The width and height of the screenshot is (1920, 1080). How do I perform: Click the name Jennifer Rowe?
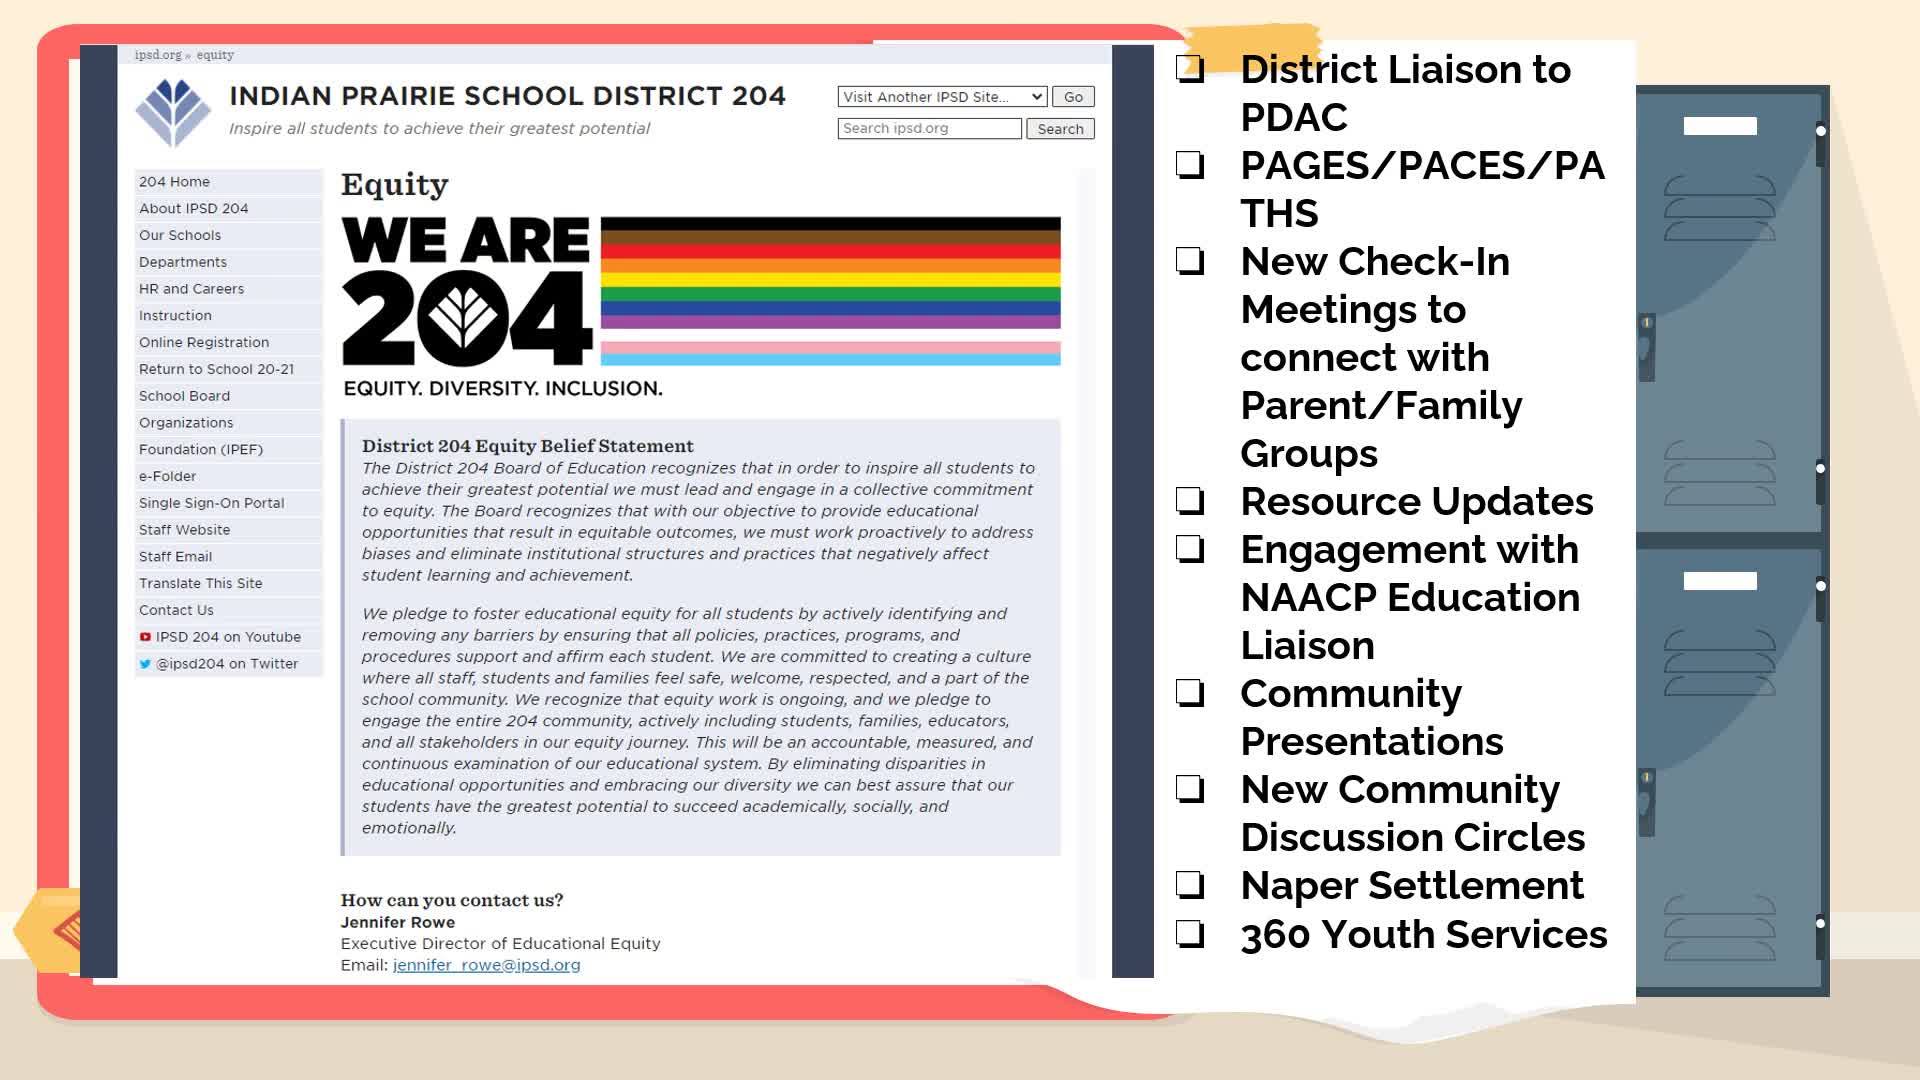coord(397,922)
